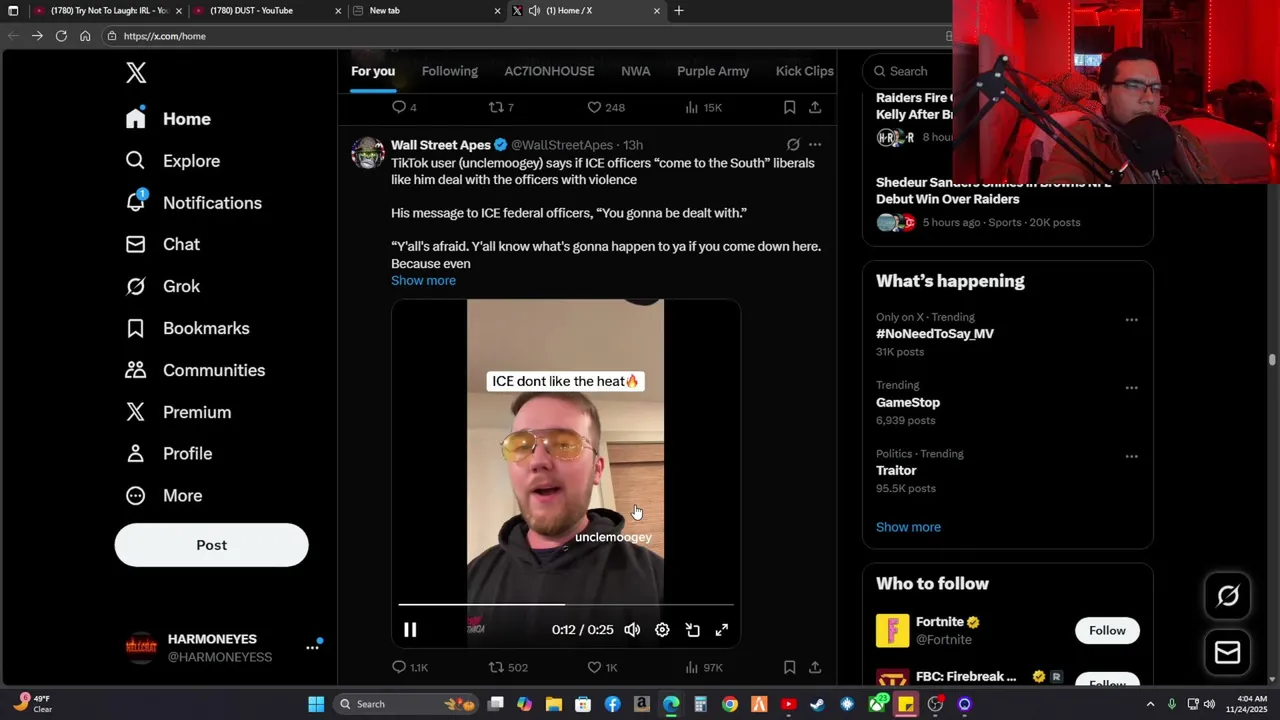The height and width of the screenshot is (720, 1280).
Task: Show more trends in What's happening
Action: pos(908,527)
